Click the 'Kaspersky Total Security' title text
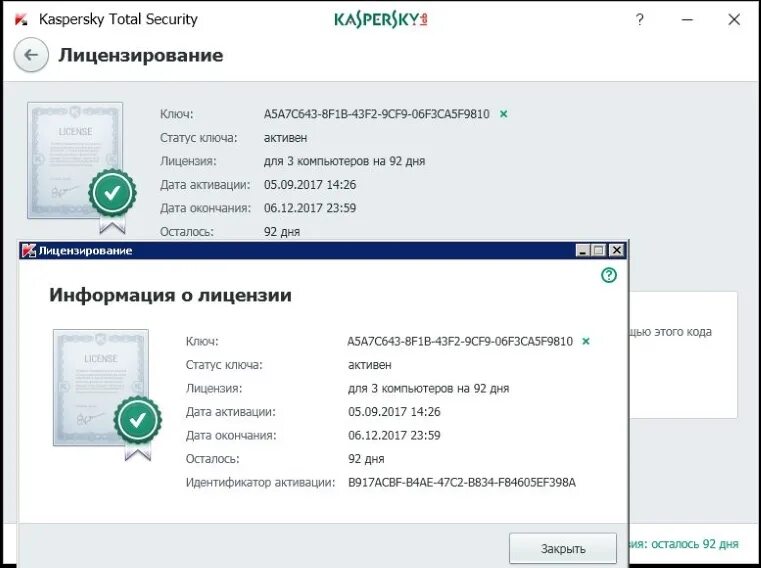761x568 pixels. (x=118, y=19)
